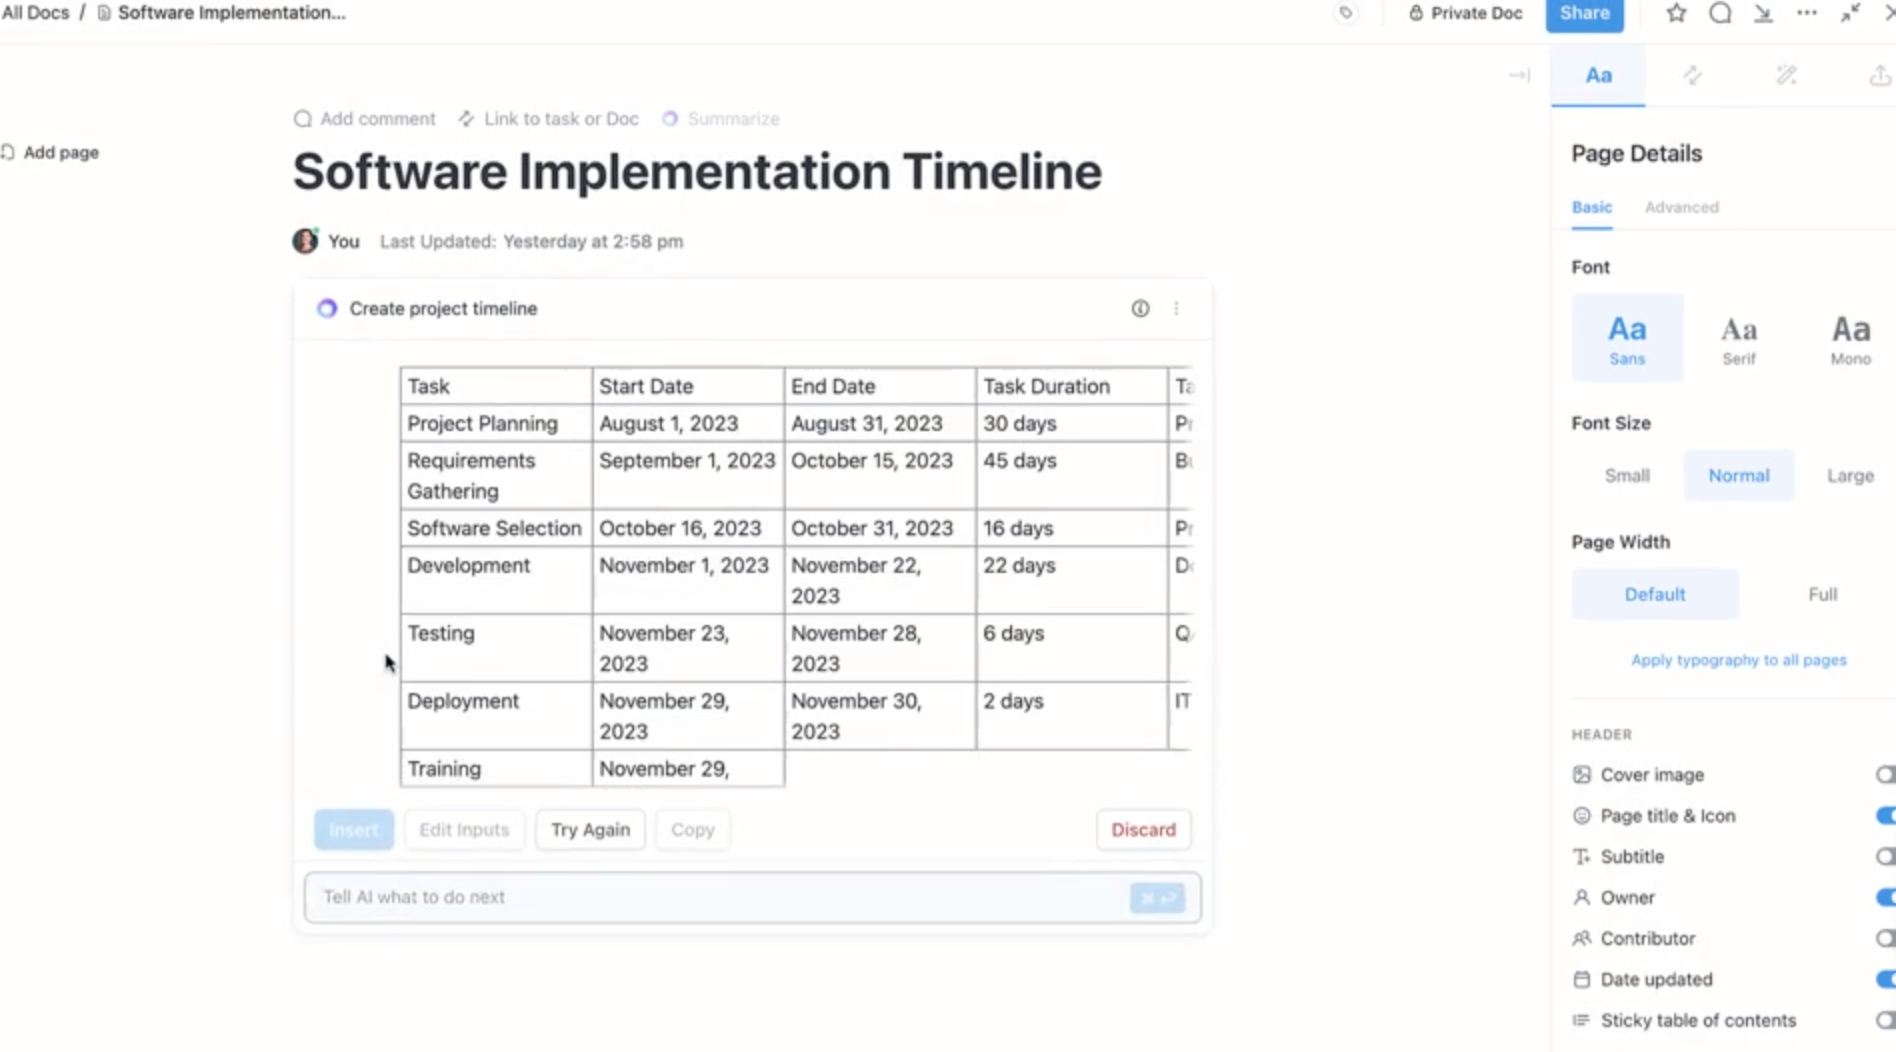1896x1052 pixels.
Task: Toggle the Subtitle switch
Action: pos(1885,857)
